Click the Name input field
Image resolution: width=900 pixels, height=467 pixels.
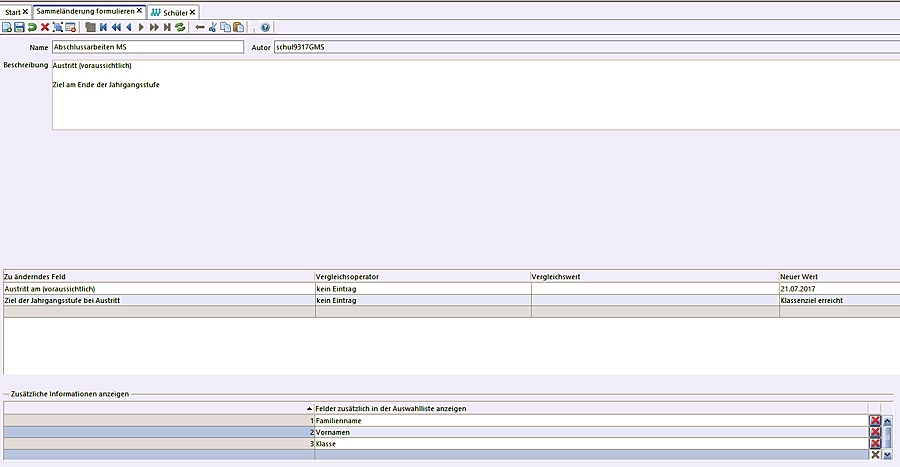tap(148, 47)
